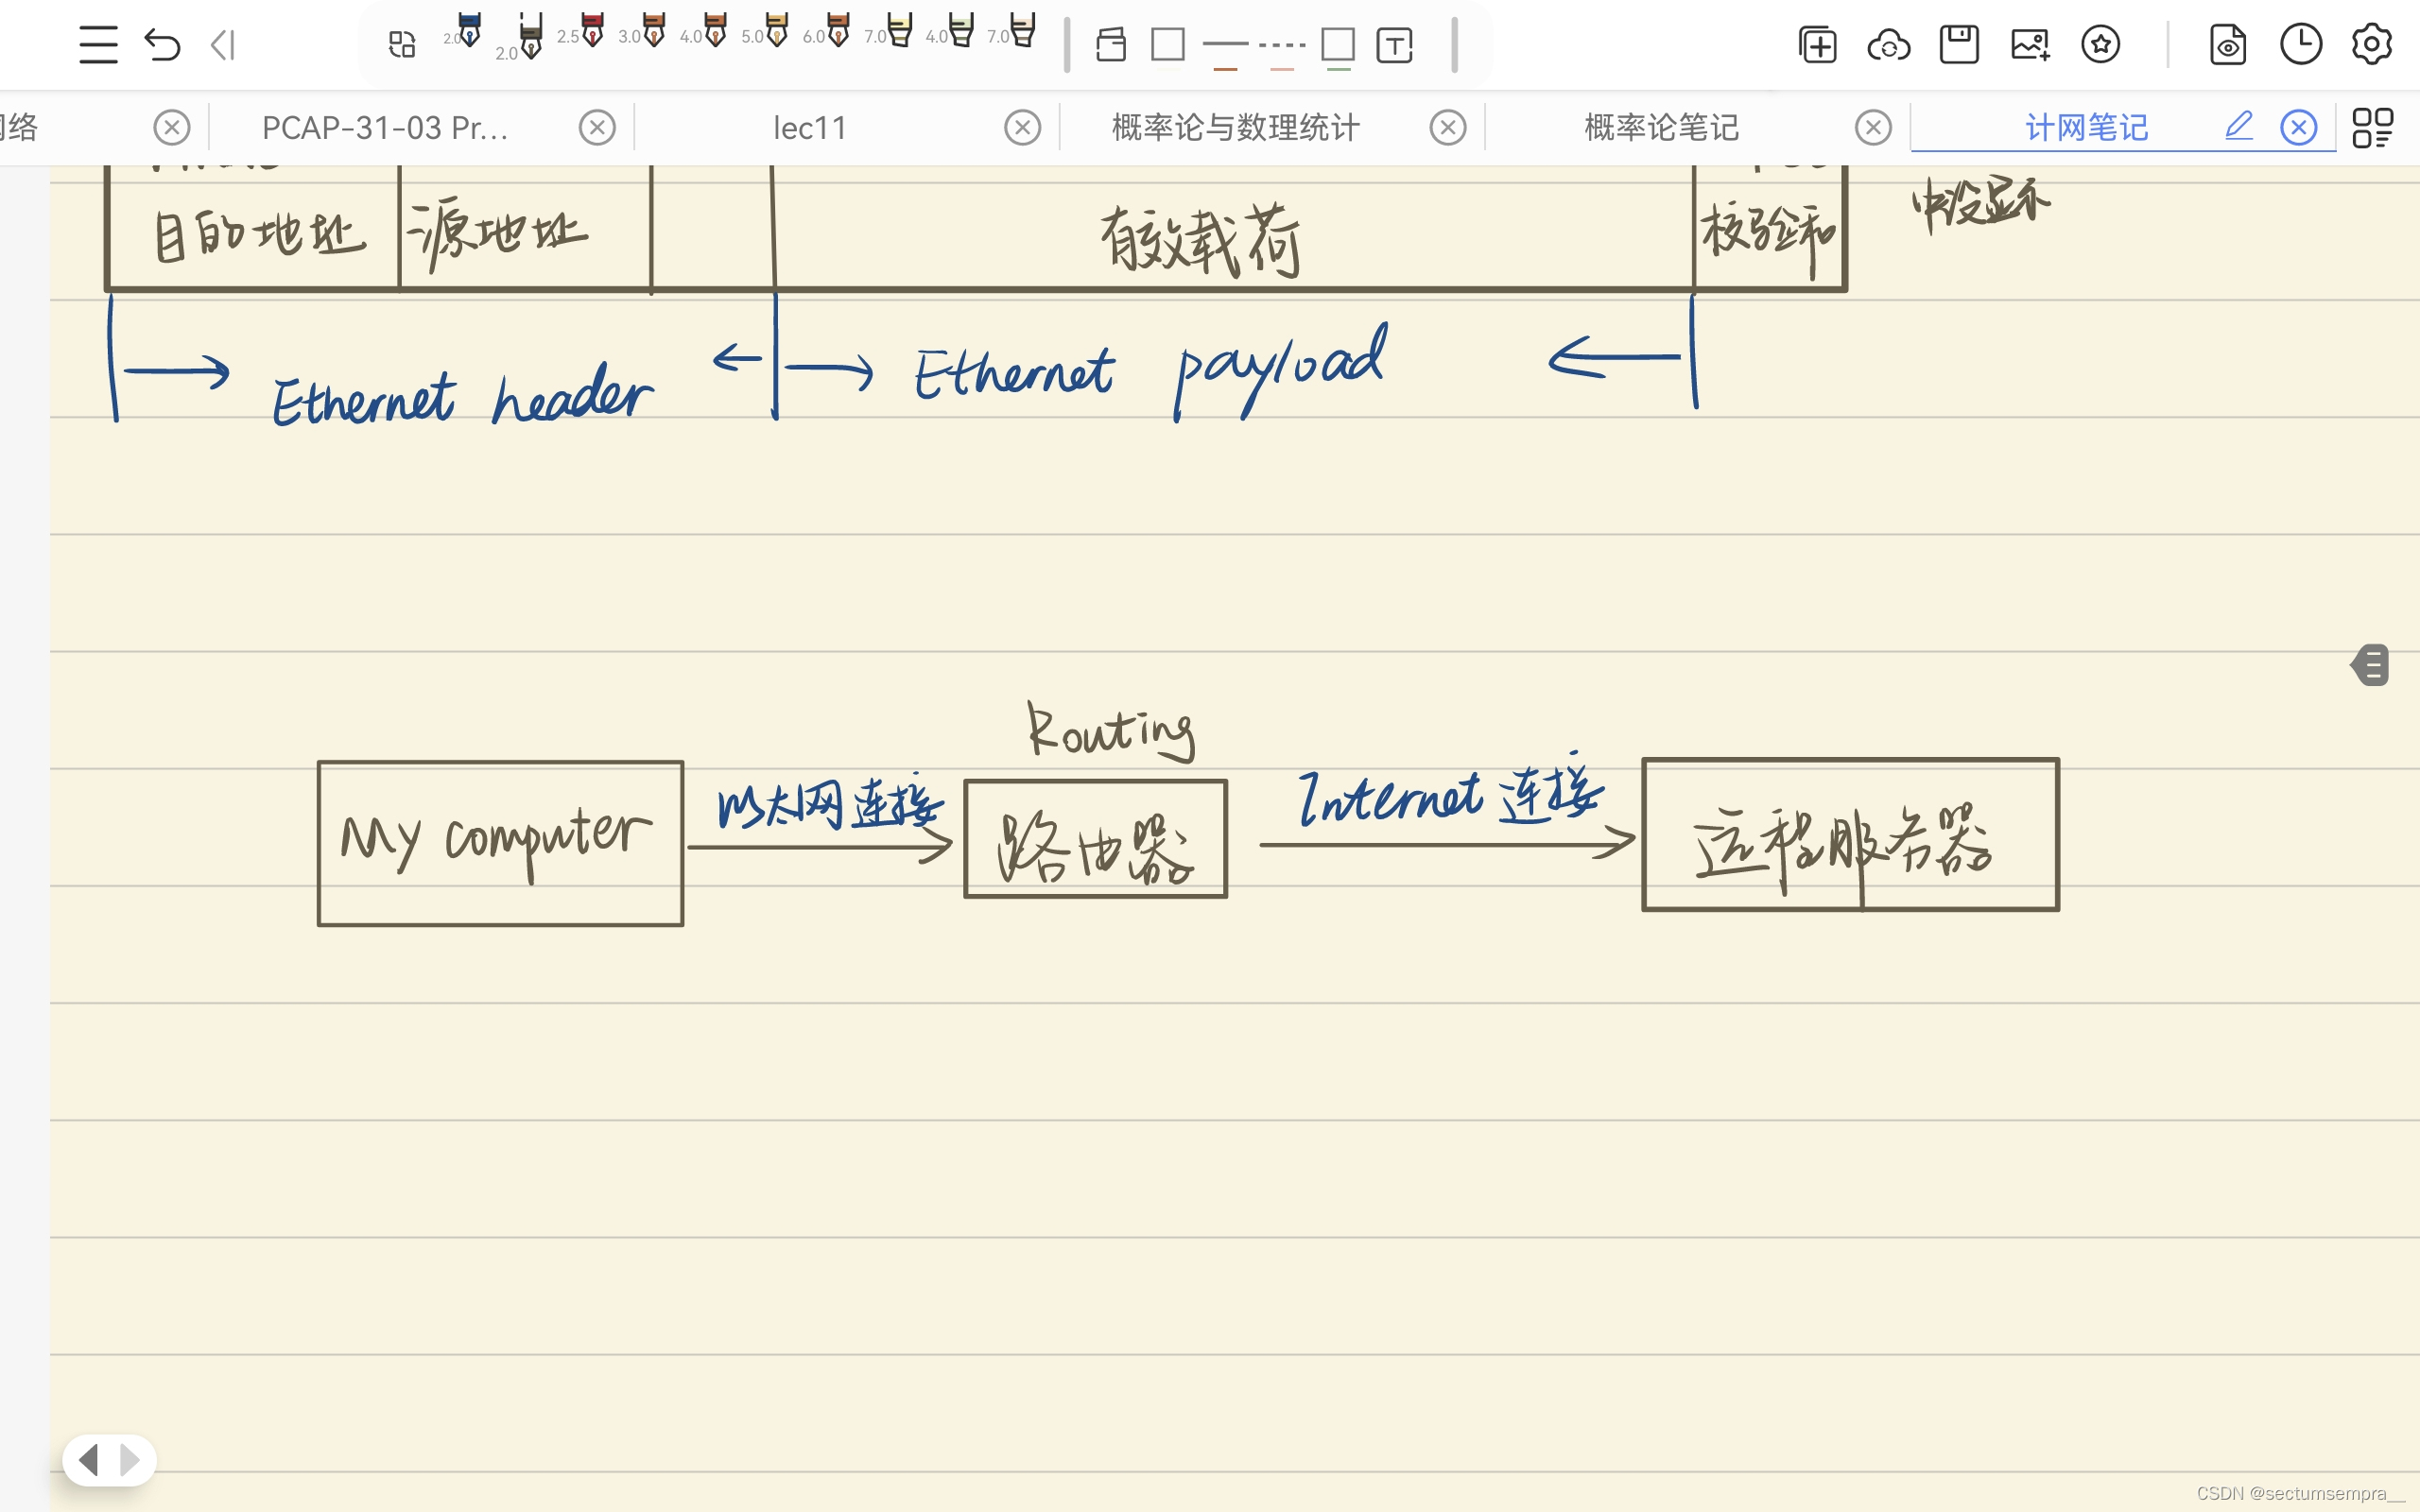Viewport: 2420px width, 1512px height.
Task: Select the eraser tool
Action: click(1110, 45)
